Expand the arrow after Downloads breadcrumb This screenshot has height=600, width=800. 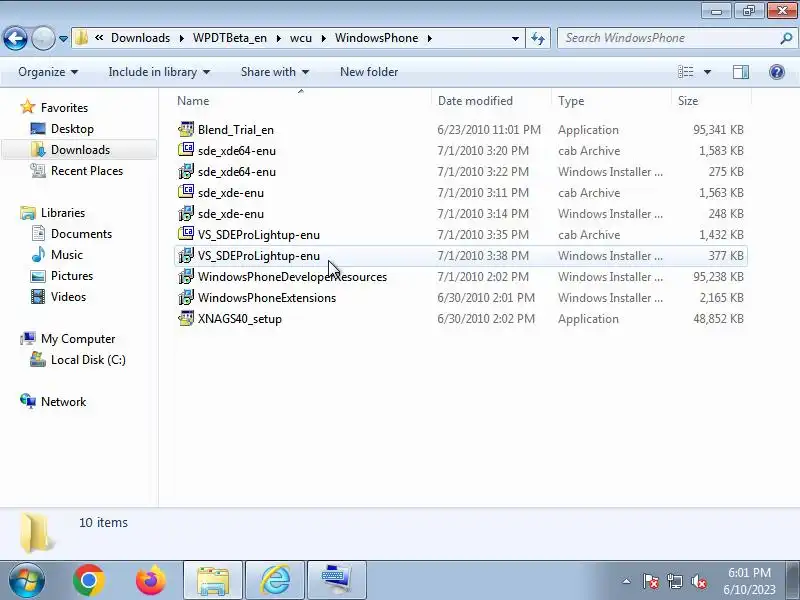(x=182, y=38)
